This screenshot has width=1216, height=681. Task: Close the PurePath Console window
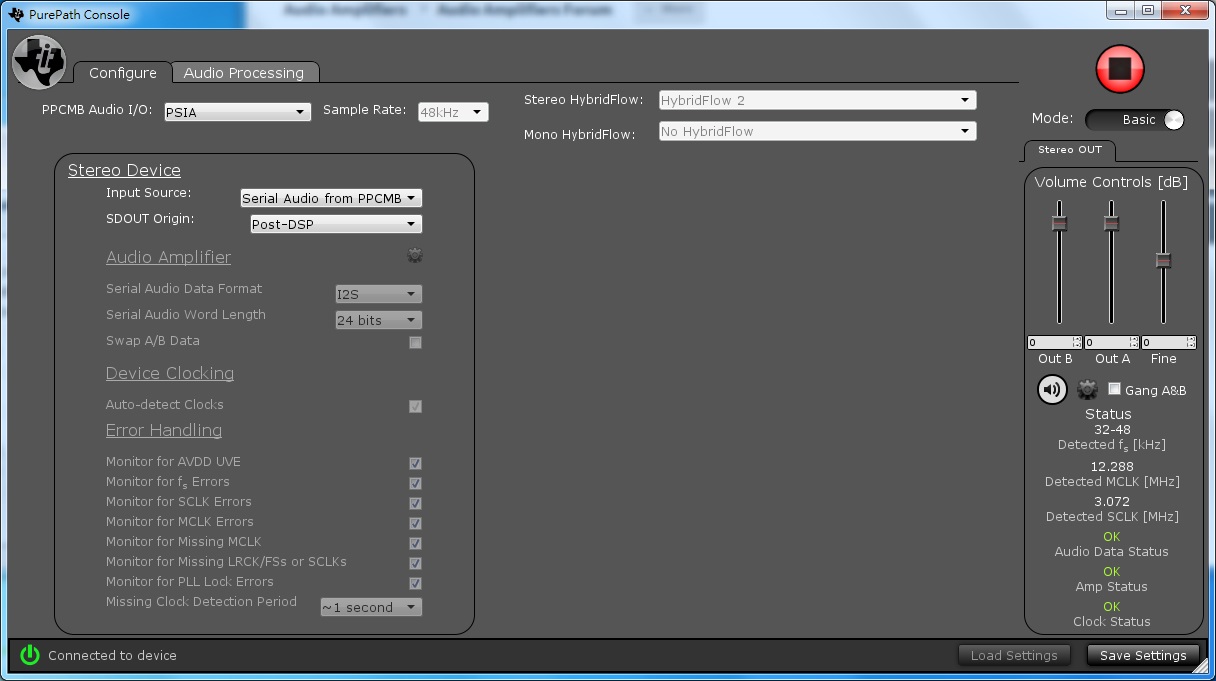tap(1184, 11)
